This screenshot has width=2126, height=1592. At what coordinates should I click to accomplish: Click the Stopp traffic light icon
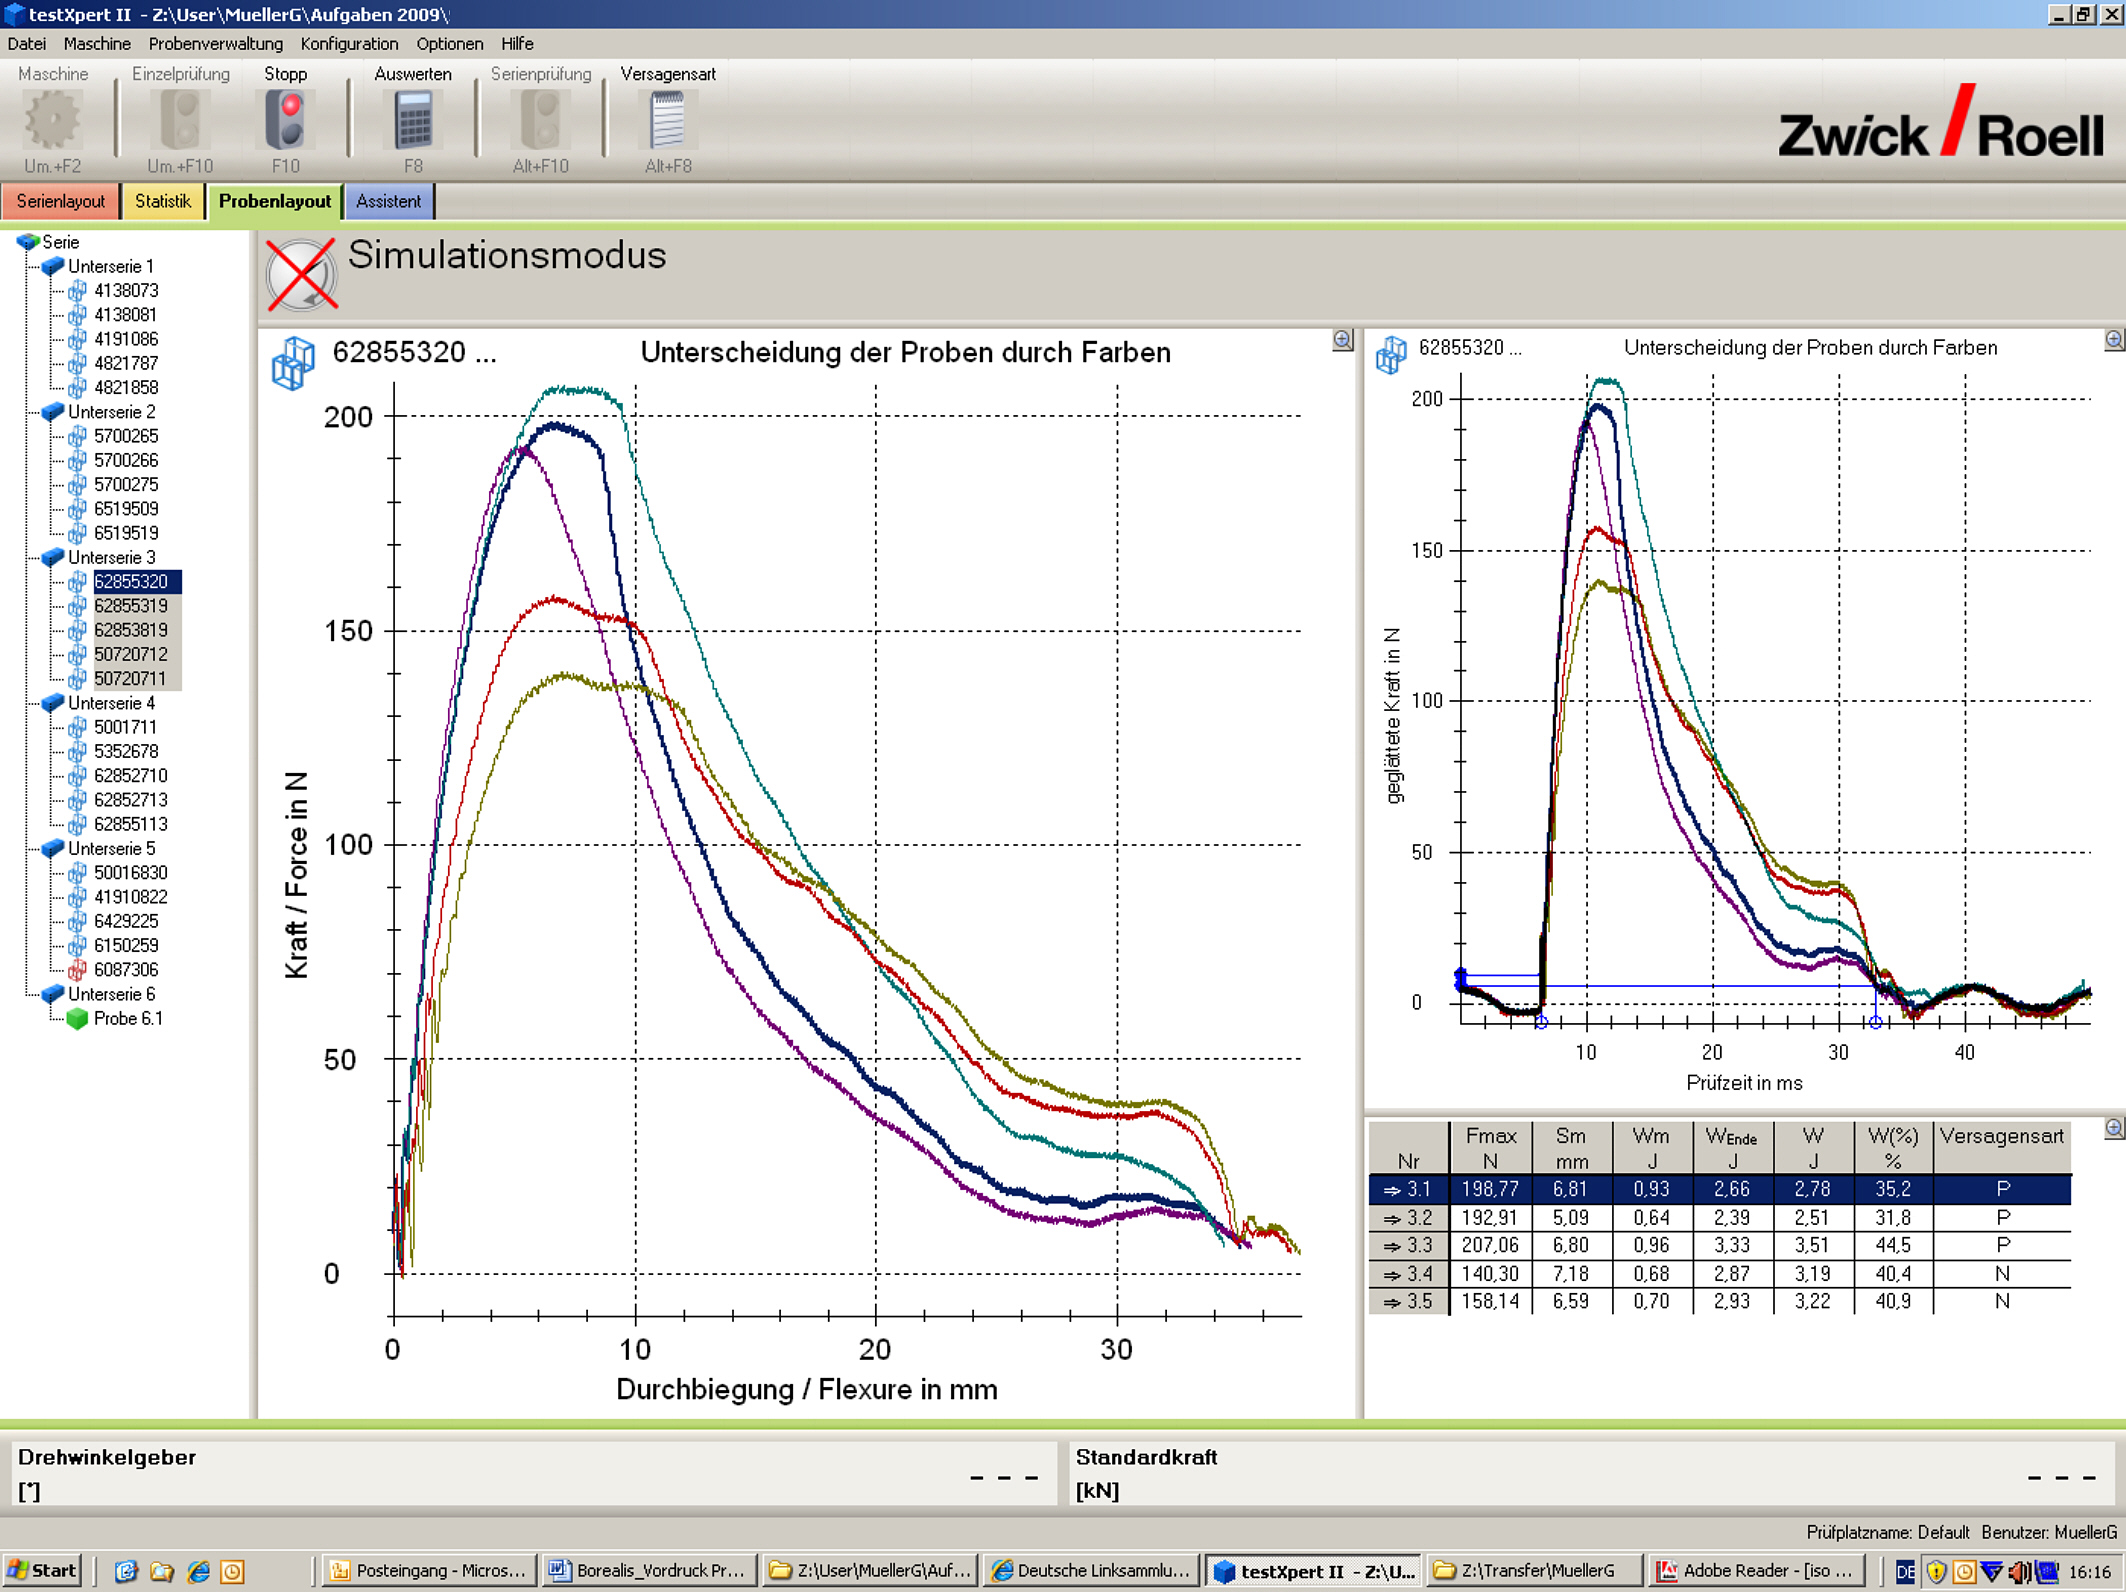[285, 121]
